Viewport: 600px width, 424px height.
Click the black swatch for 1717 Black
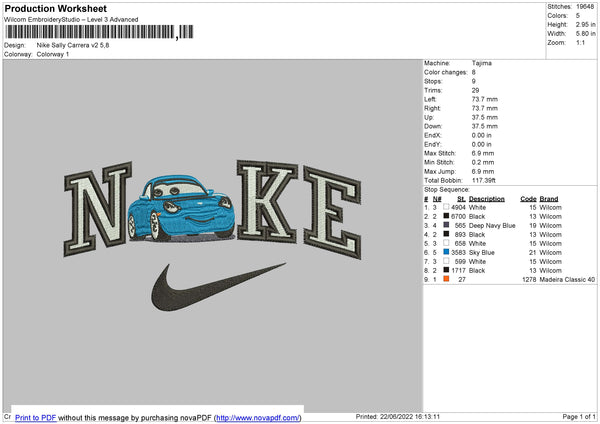446,270
